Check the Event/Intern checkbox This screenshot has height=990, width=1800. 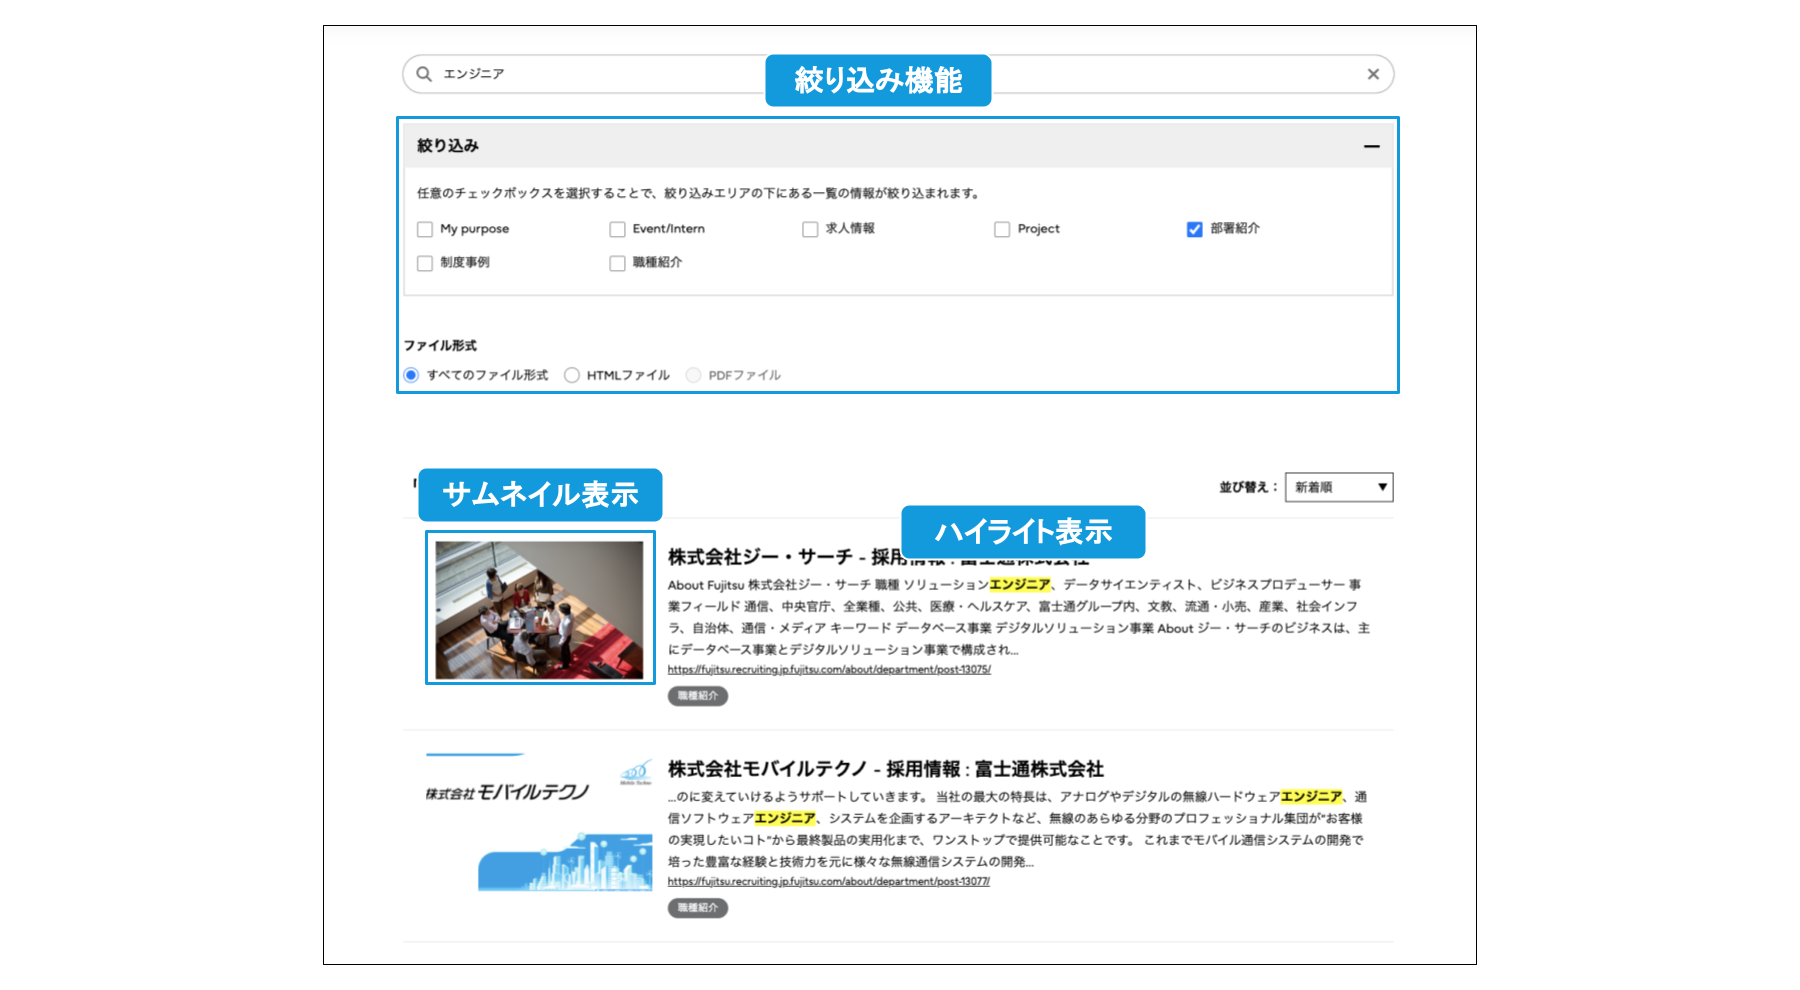617,229
